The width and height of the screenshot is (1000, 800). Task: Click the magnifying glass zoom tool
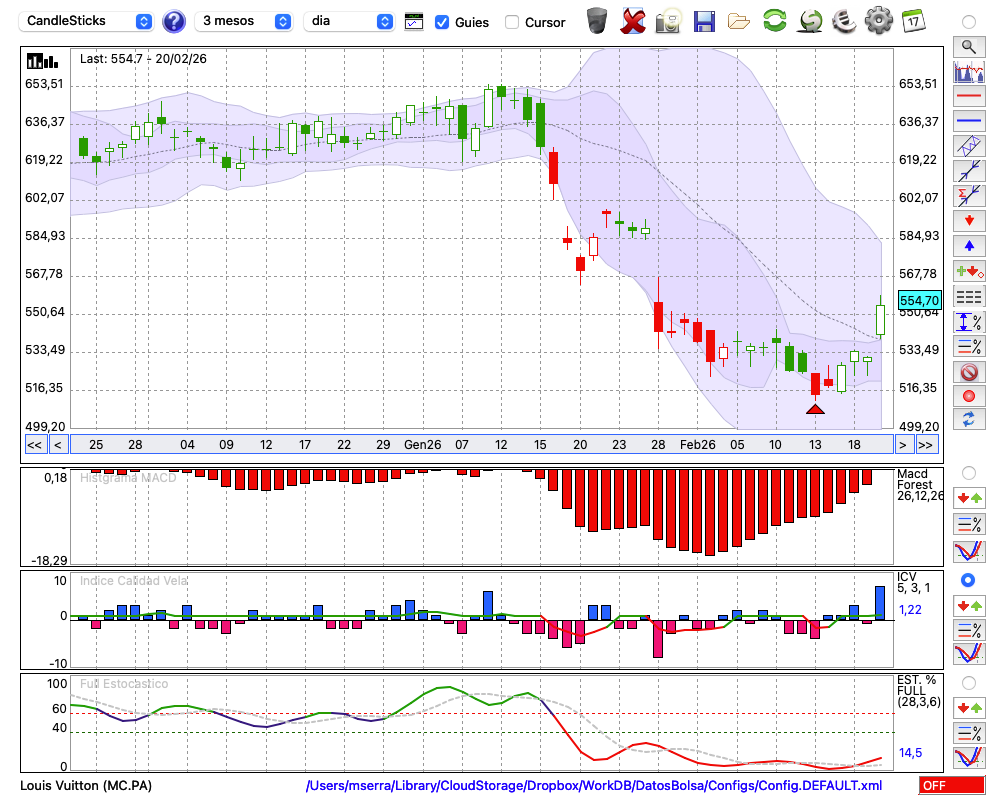point(968,46)
